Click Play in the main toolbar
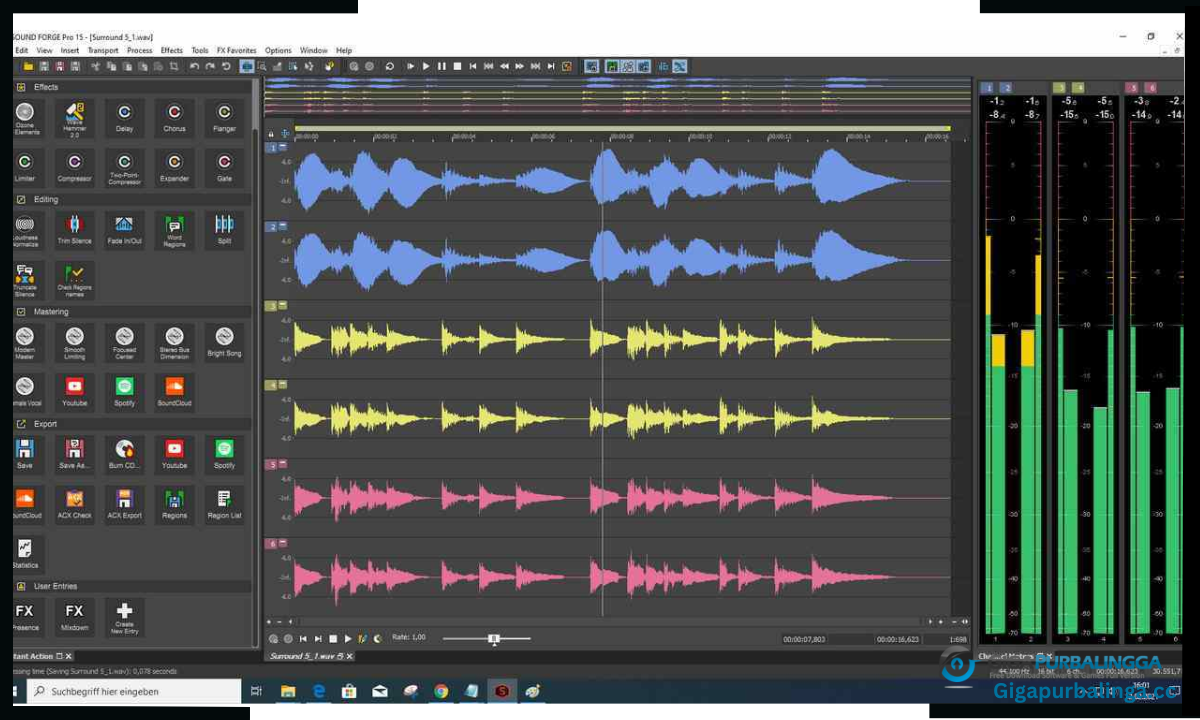 [425, 66]
